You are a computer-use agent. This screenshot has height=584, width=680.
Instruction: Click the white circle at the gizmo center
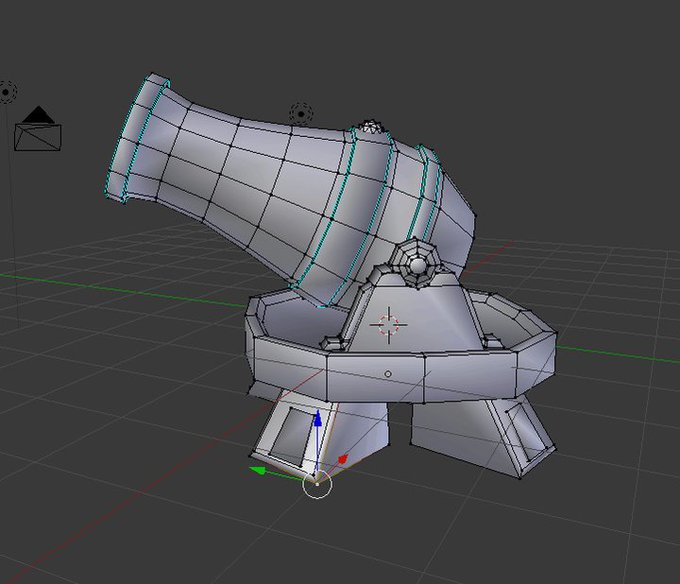pyautogui.click(x=317, y=484)
